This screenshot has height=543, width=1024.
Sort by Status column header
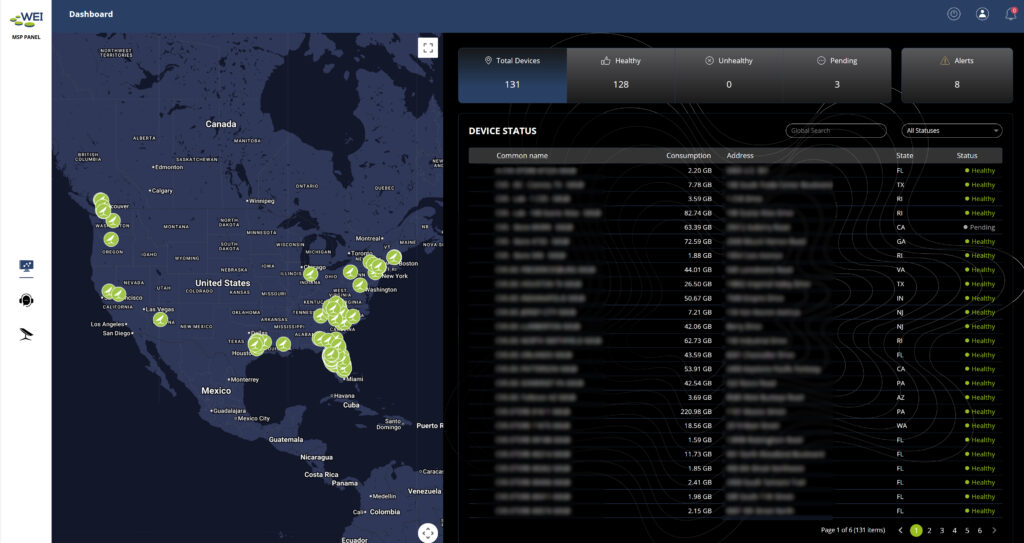(x=967, y=156)
